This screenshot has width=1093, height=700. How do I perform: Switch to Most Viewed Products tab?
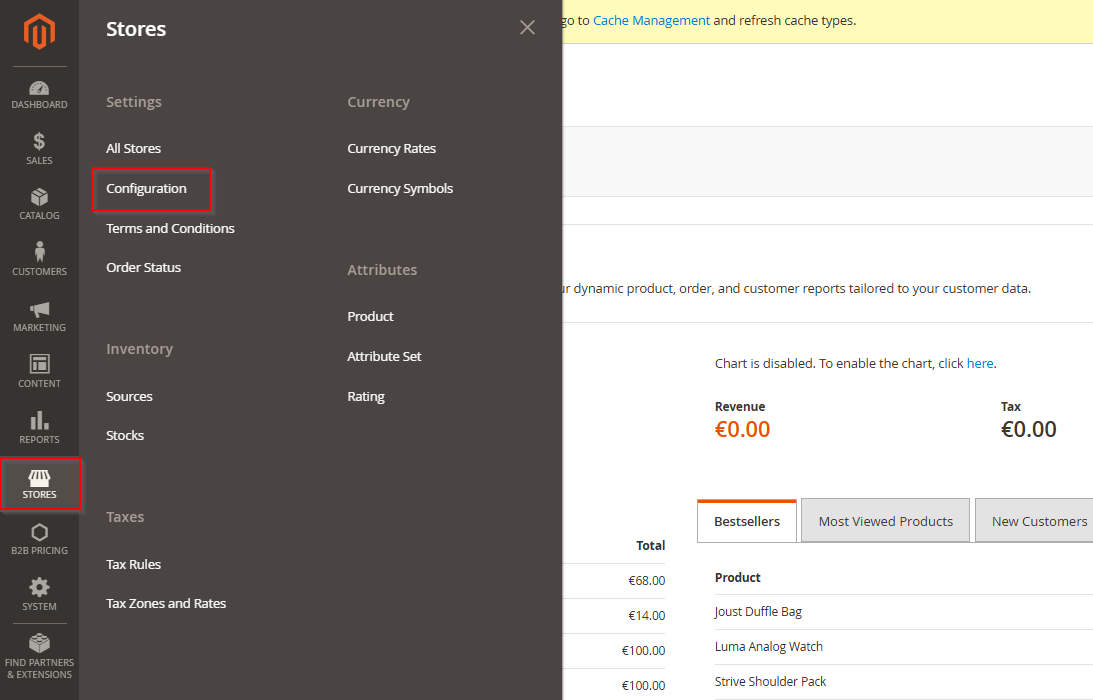[885, 521]
